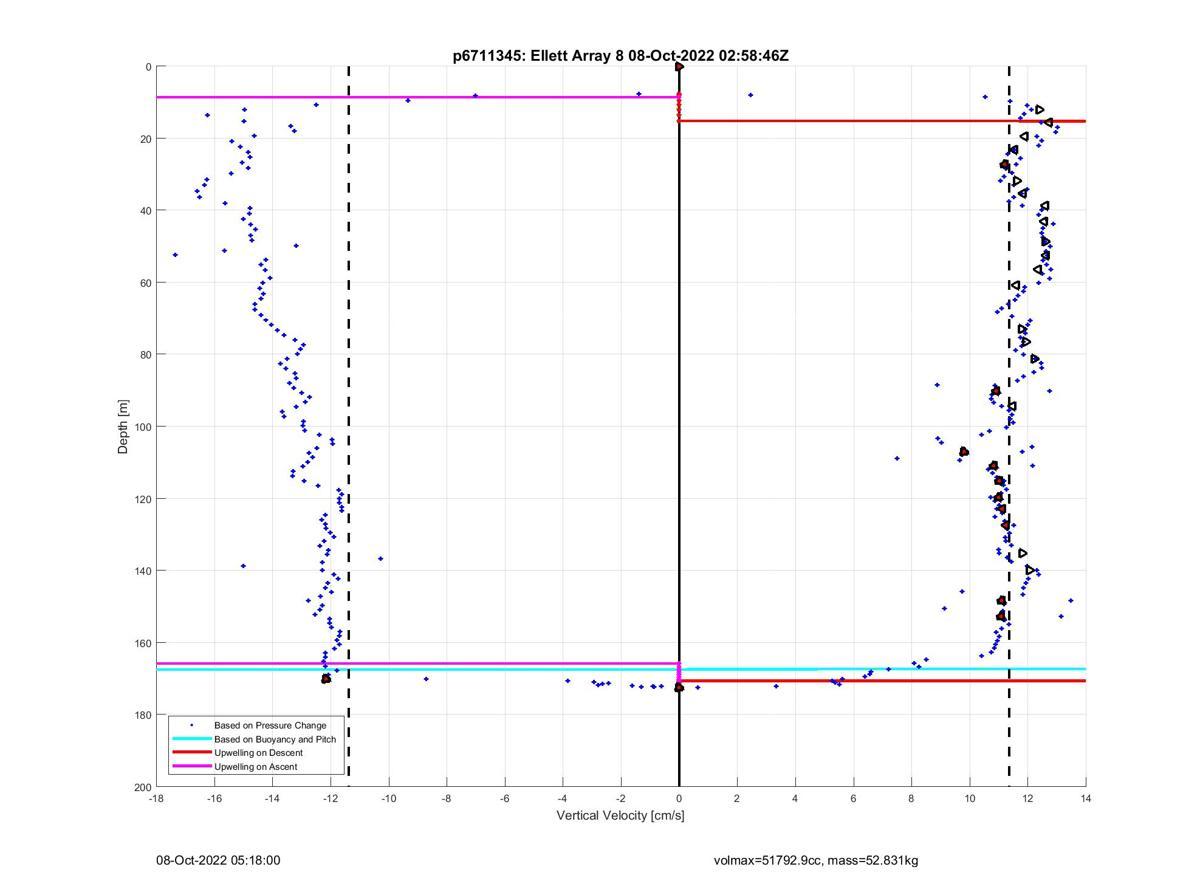
Task: Click the plot title 'p6711345: Ellett Array 8'
Action: pyautogui.click(x=539, y=56)
